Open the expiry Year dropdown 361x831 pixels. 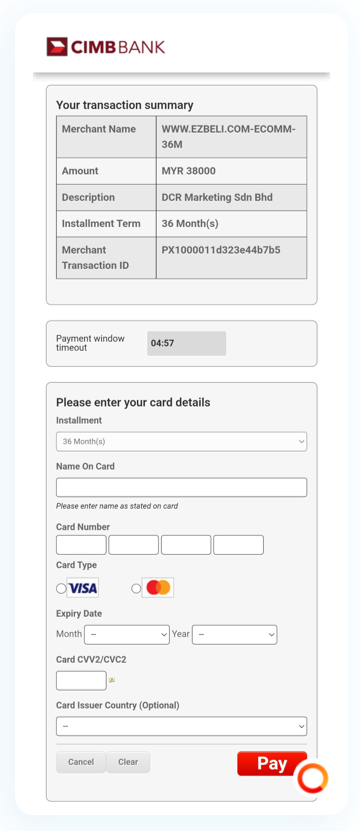[x=234, y=634]
